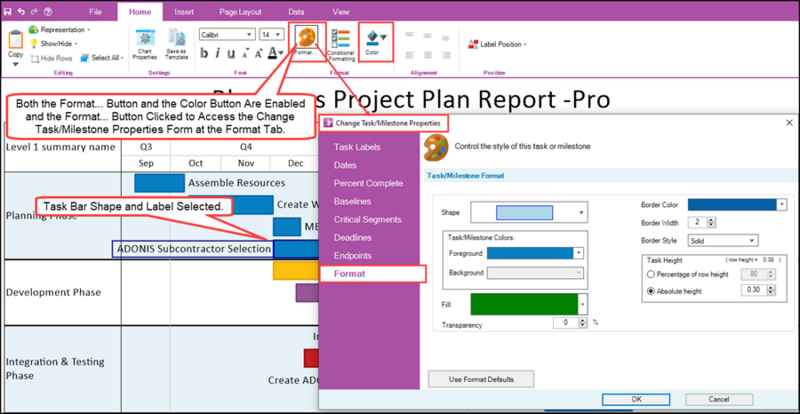Toggle underline formatting

[x=231, y=53]
